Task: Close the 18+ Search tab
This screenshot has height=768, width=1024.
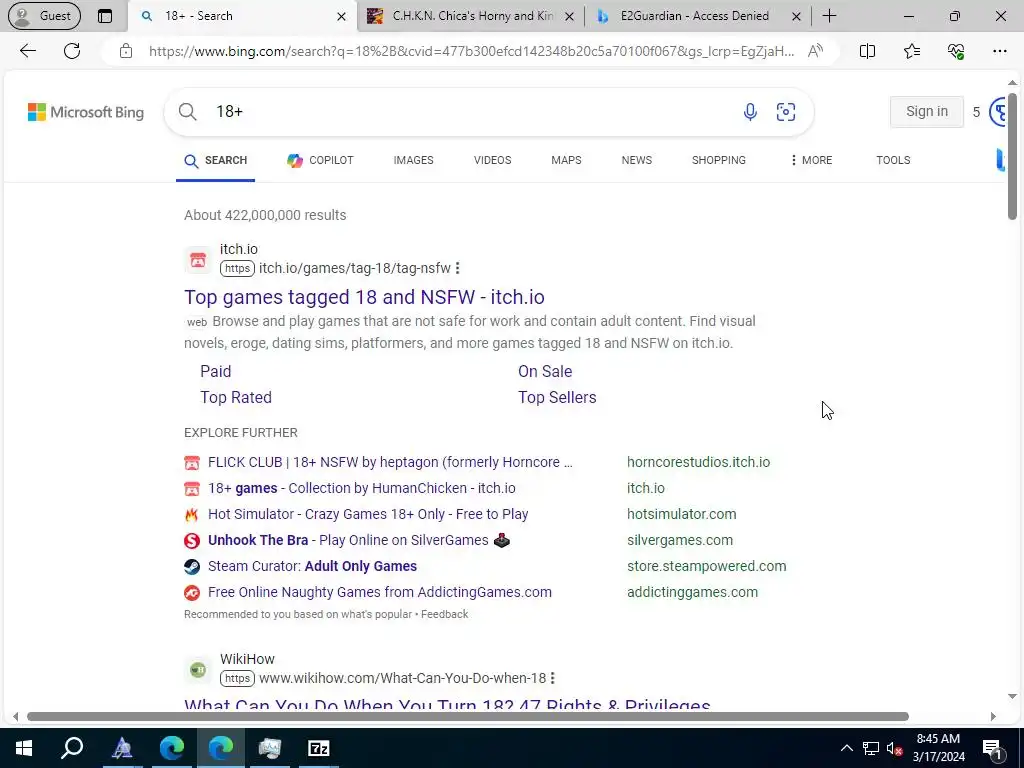Action: point(341,17)
